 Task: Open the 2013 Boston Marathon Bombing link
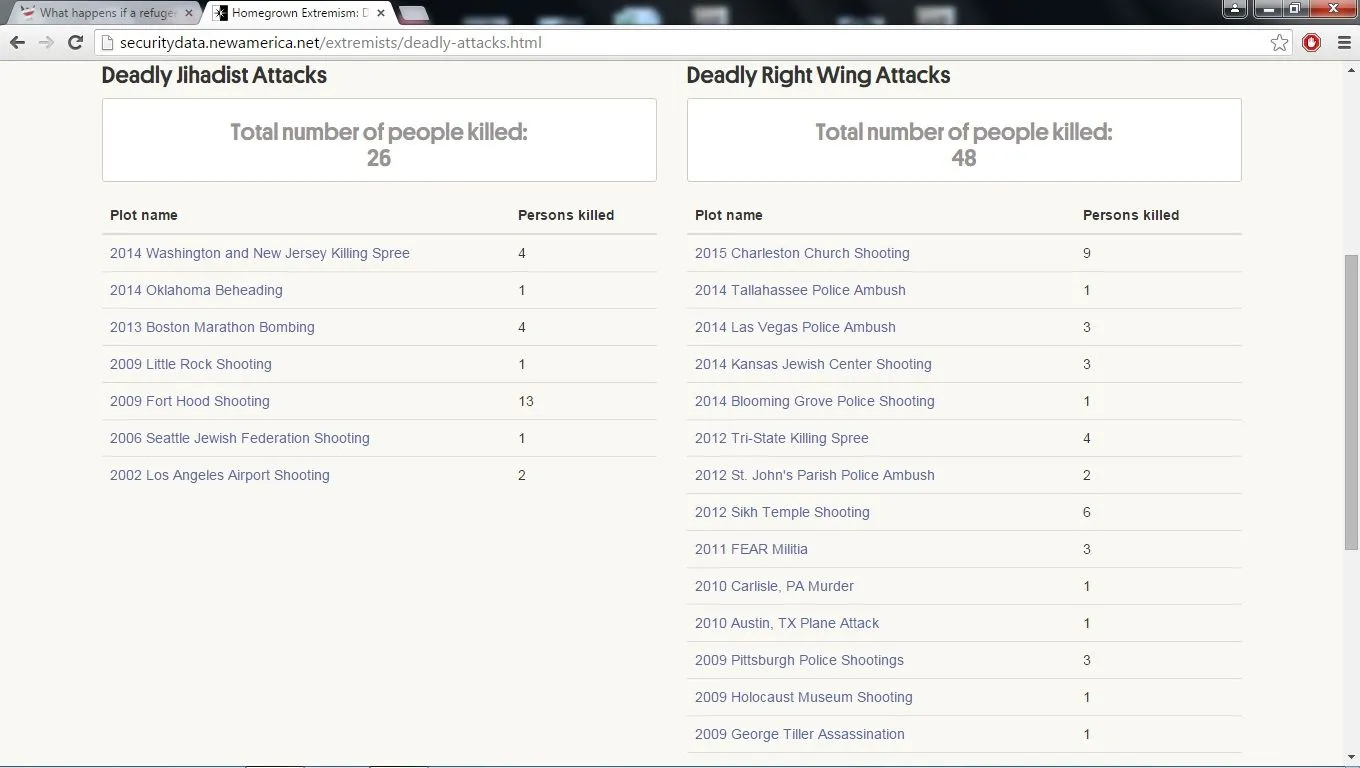coord(212,327)
